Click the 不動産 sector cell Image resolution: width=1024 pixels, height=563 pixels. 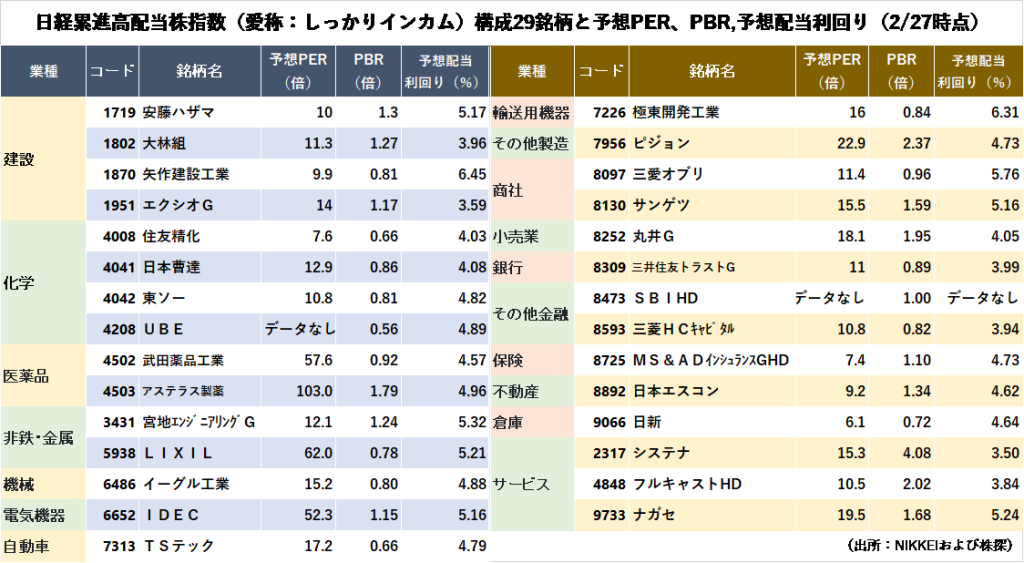(x=532, y=391)
